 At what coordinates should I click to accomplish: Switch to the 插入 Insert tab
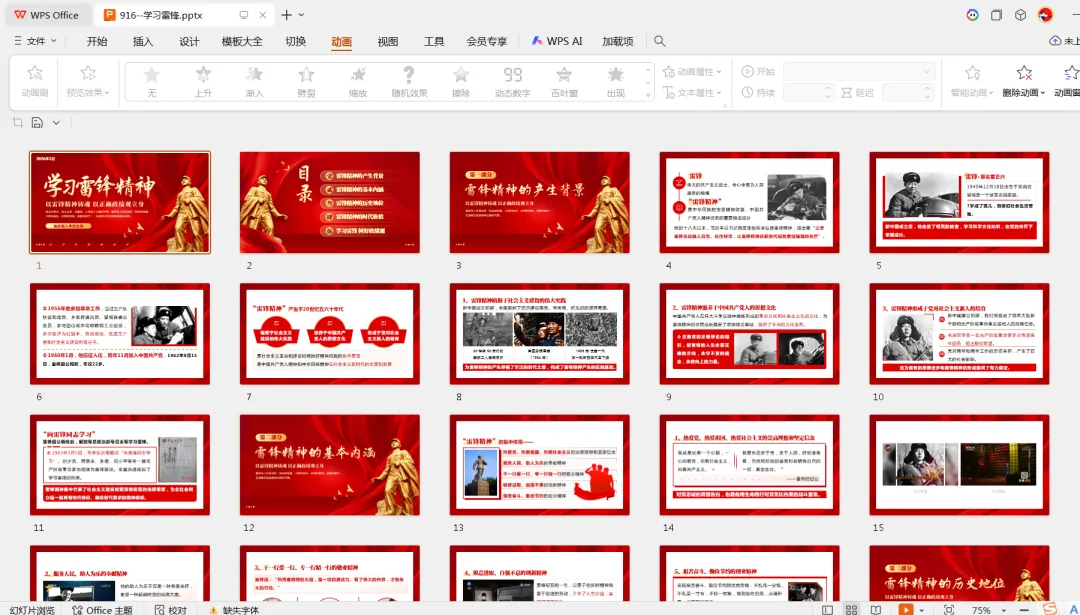coord(143,41)
